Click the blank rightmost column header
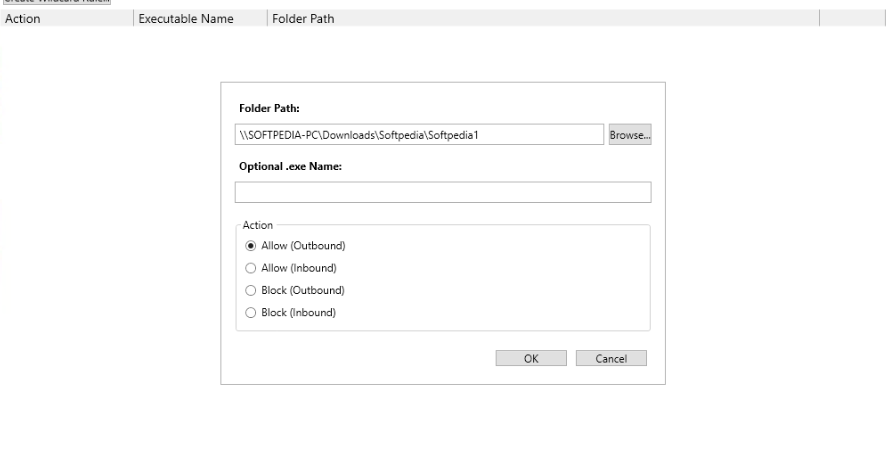The image size is (887, 450). pos(853,18)
